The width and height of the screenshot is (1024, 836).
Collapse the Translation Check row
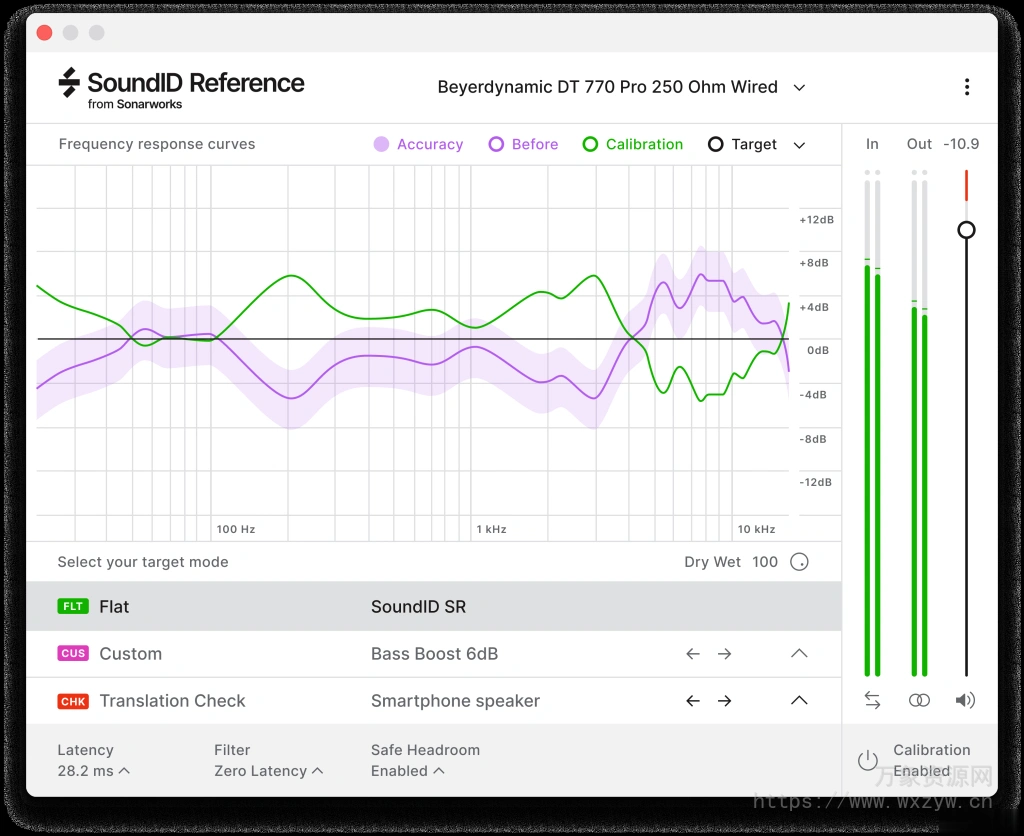(799, 701)
